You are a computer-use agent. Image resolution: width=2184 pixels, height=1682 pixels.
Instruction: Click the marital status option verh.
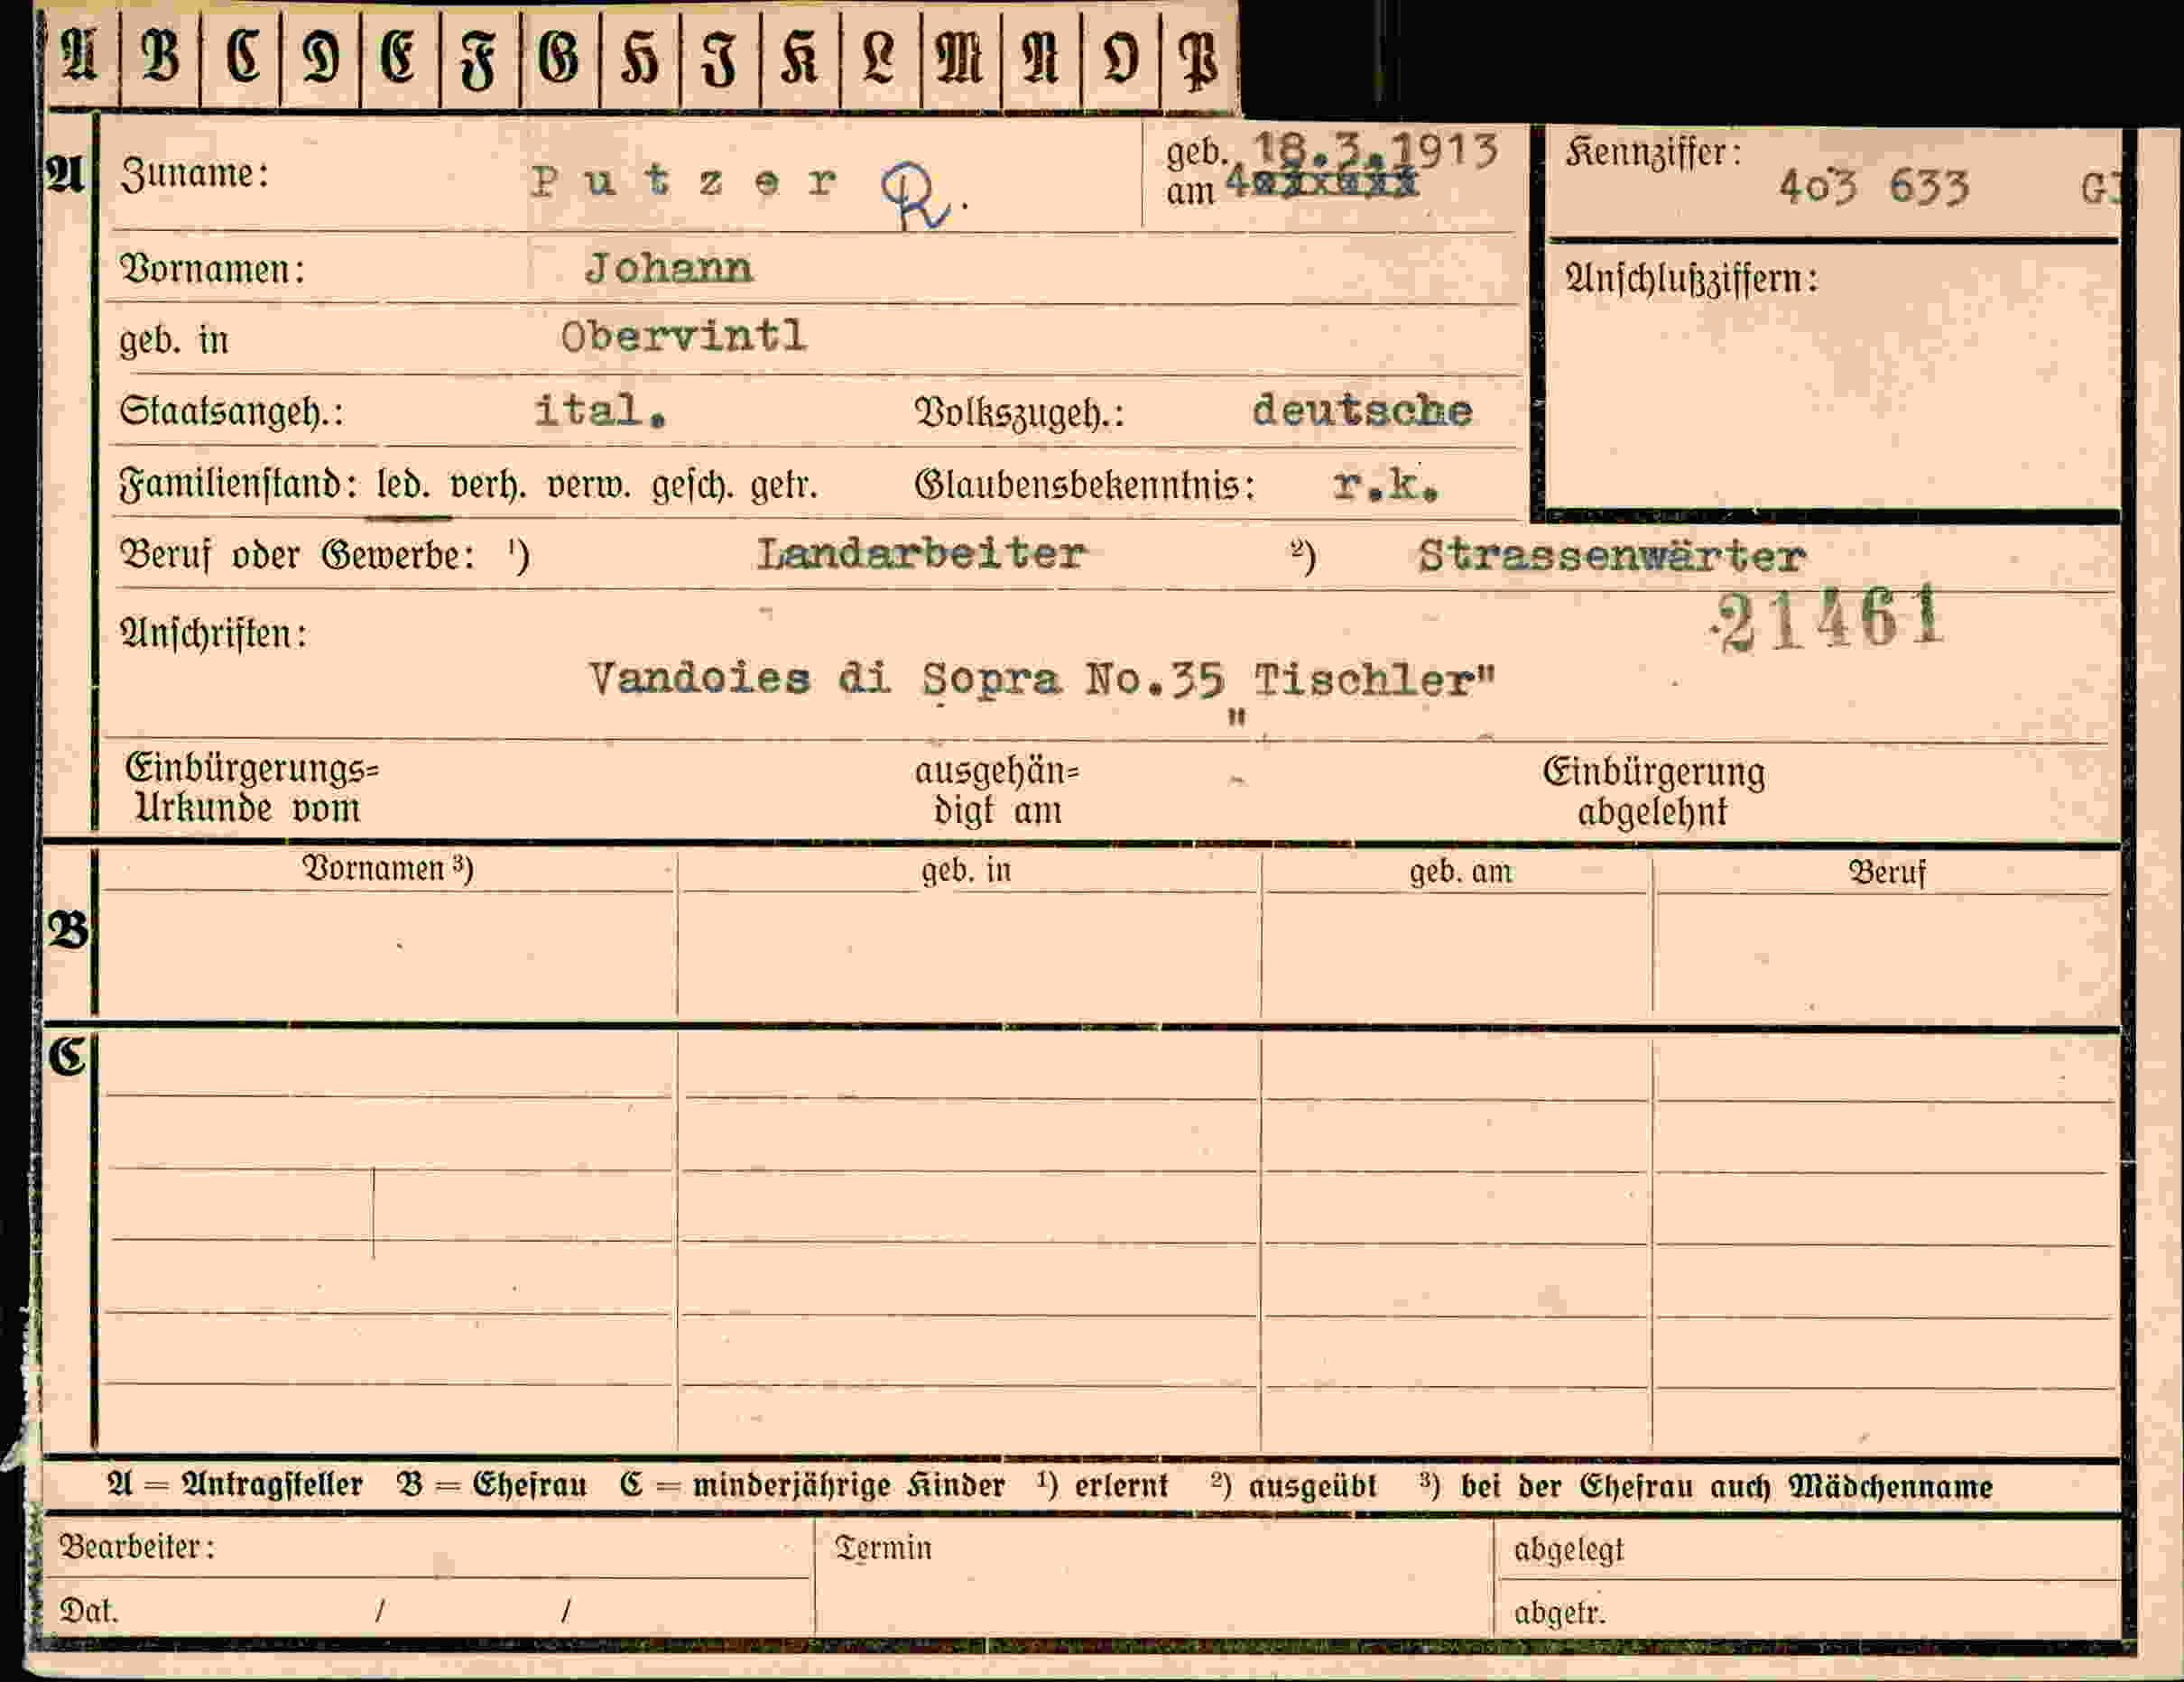(x=487, y=486)
